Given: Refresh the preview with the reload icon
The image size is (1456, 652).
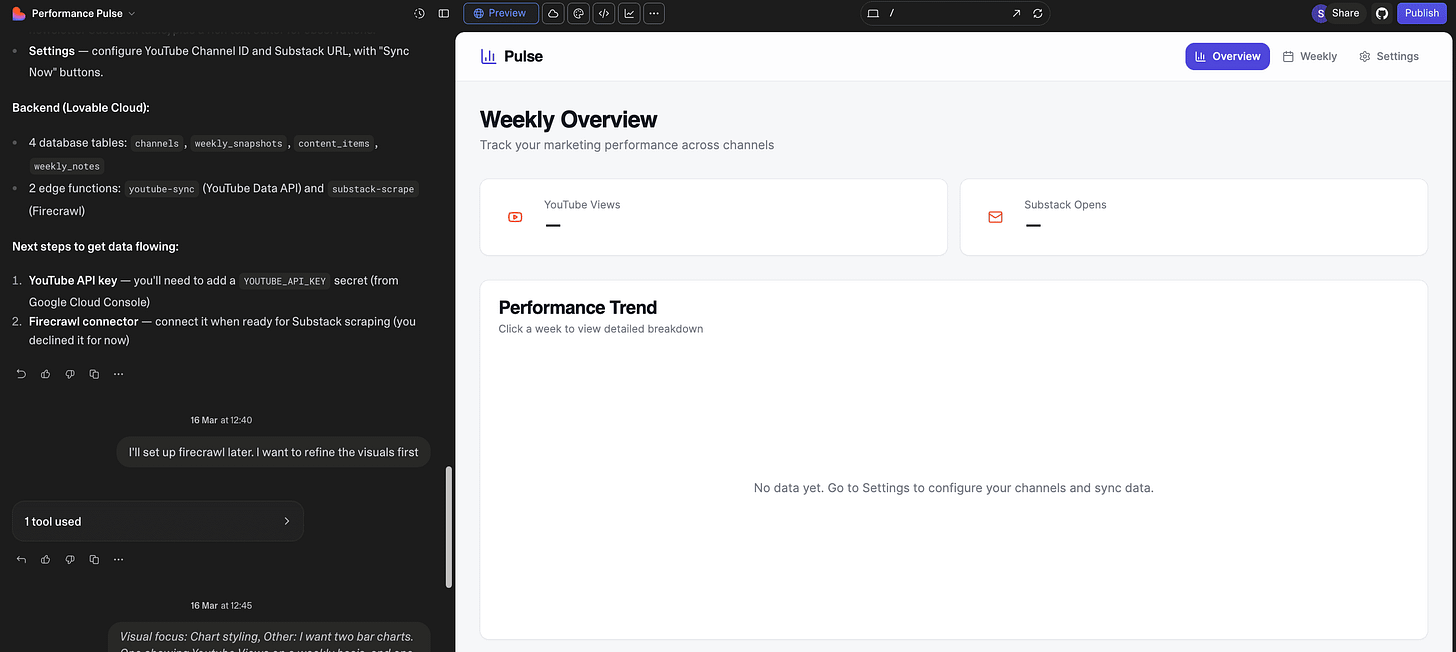Looking at the screenshot, I should pos(1038,13).
